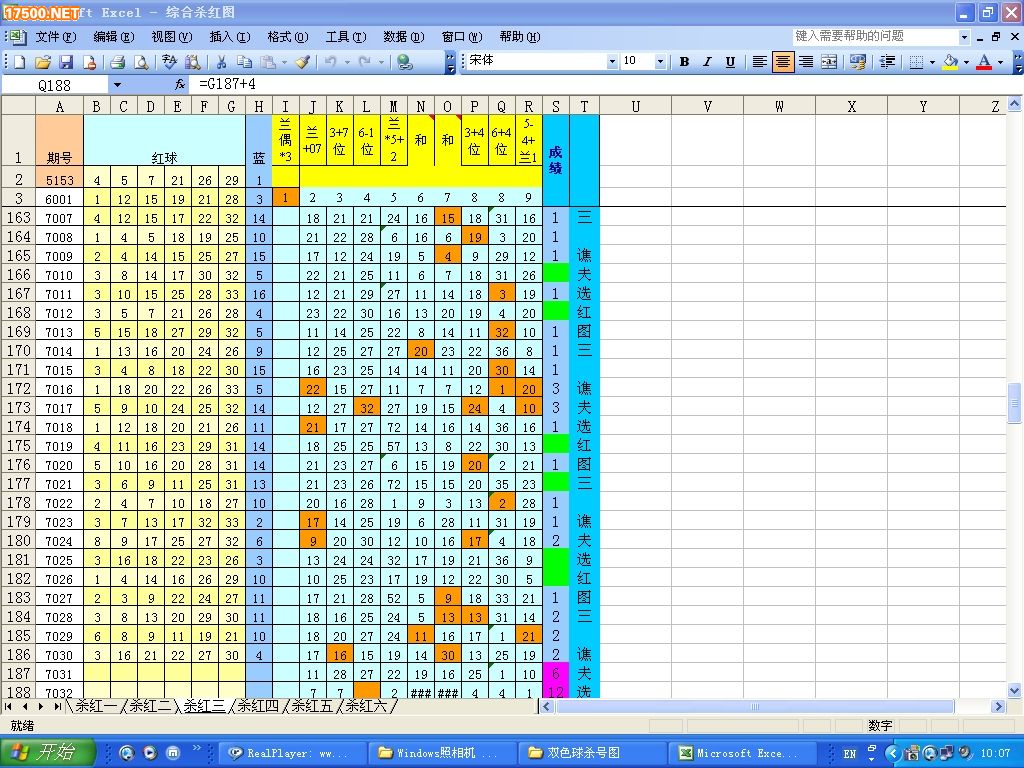The width and height of the screenshot is (1024, 768).
Task: Switch to 双色球杀号图 taskbar folder
Action: [x=590, y=753]
